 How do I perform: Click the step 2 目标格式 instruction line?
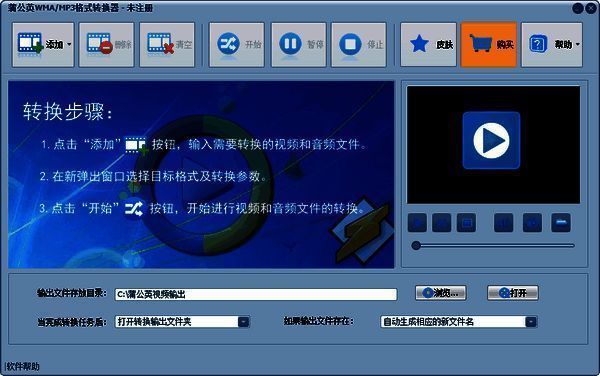pos(153,176)
